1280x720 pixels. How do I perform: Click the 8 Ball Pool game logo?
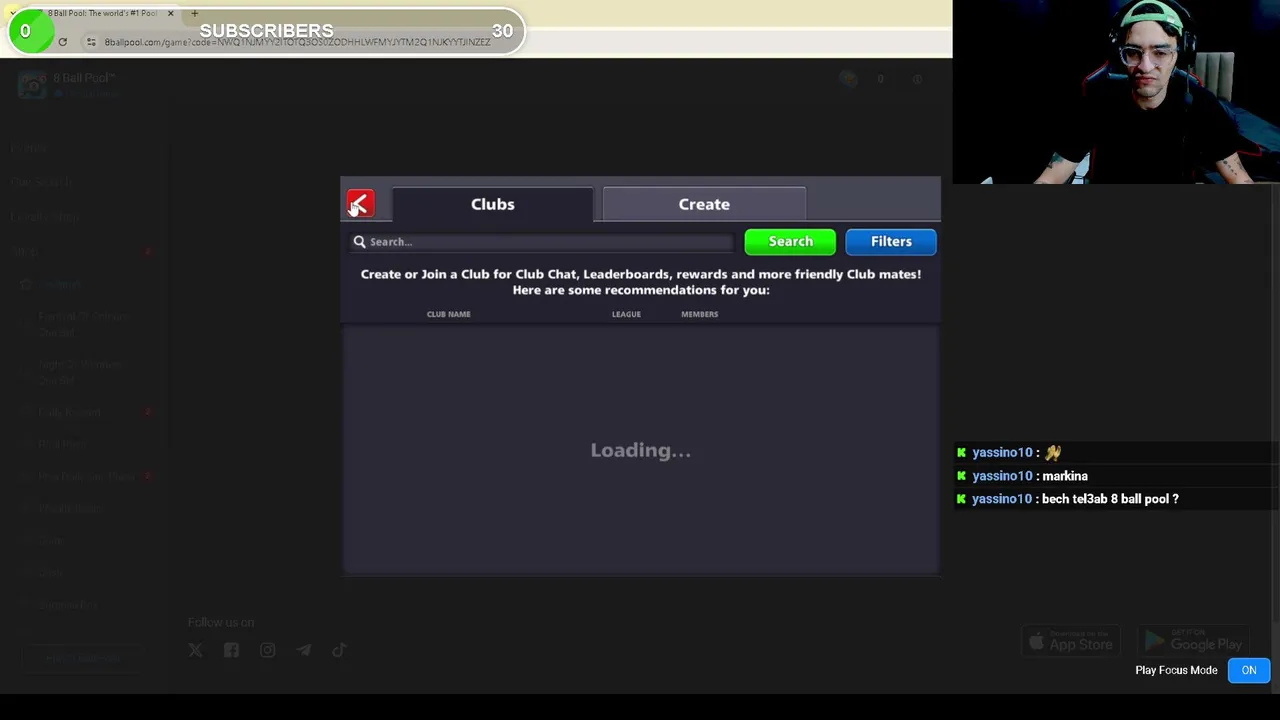click(x=33, y=85)
